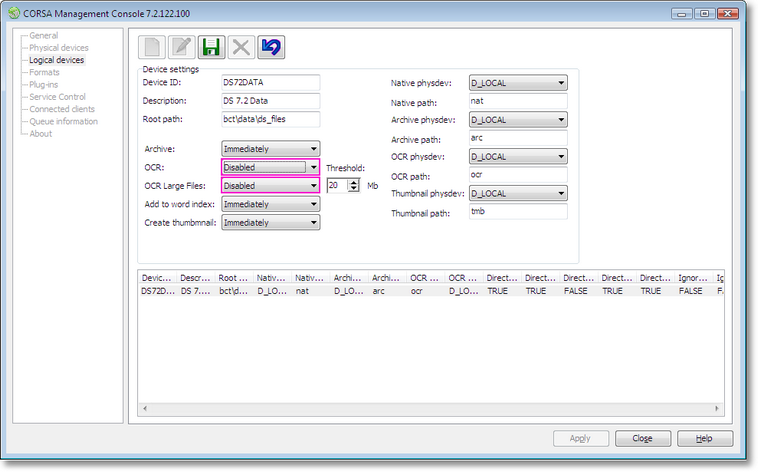Click the 'nat' cell in the list row
This screenshot has height=472, width=758.
tap(302, 291)
